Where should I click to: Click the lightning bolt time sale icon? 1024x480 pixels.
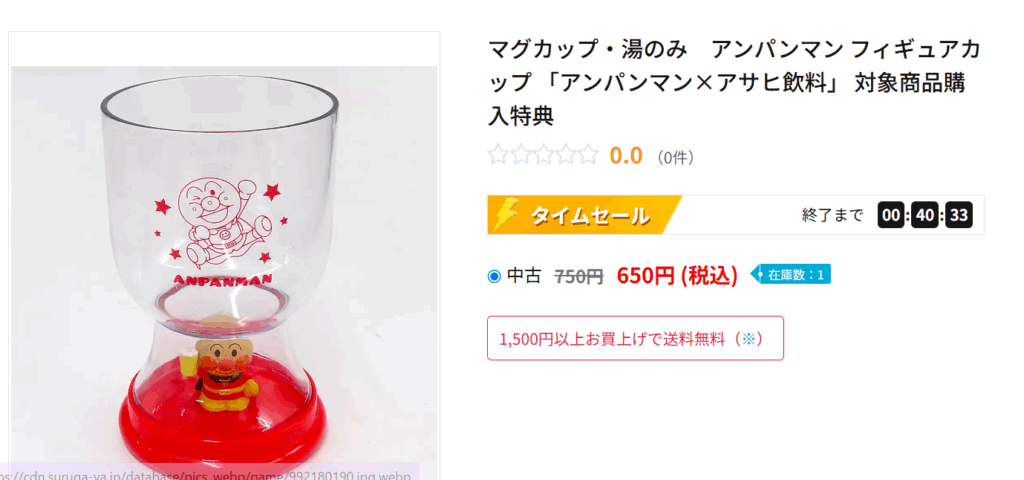click(507, 214)
